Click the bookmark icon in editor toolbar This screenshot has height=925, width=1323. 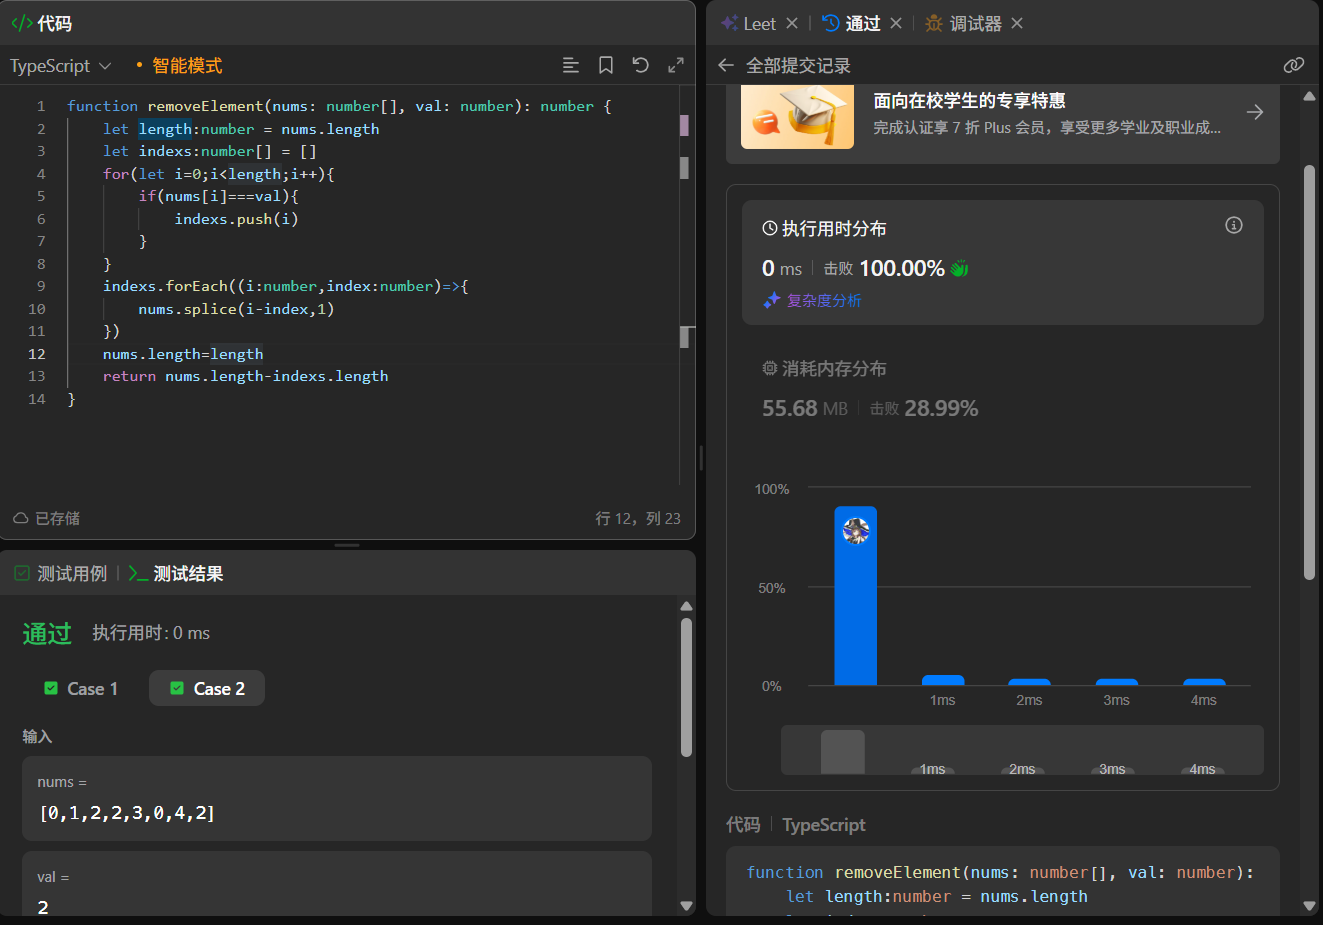(x=606, y=65)
